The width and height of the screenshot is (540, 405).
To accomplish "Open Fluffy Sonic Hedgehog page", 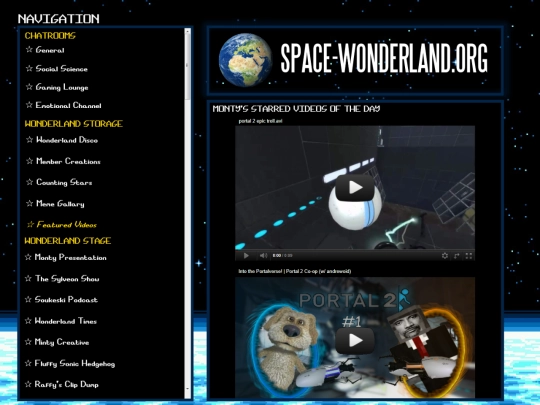I will pos(74,363).
